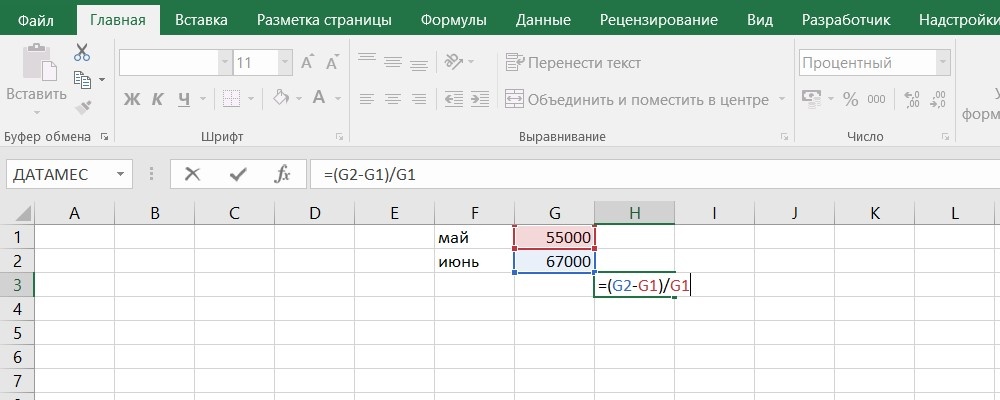Align text to bottom edge

point(418,63)
